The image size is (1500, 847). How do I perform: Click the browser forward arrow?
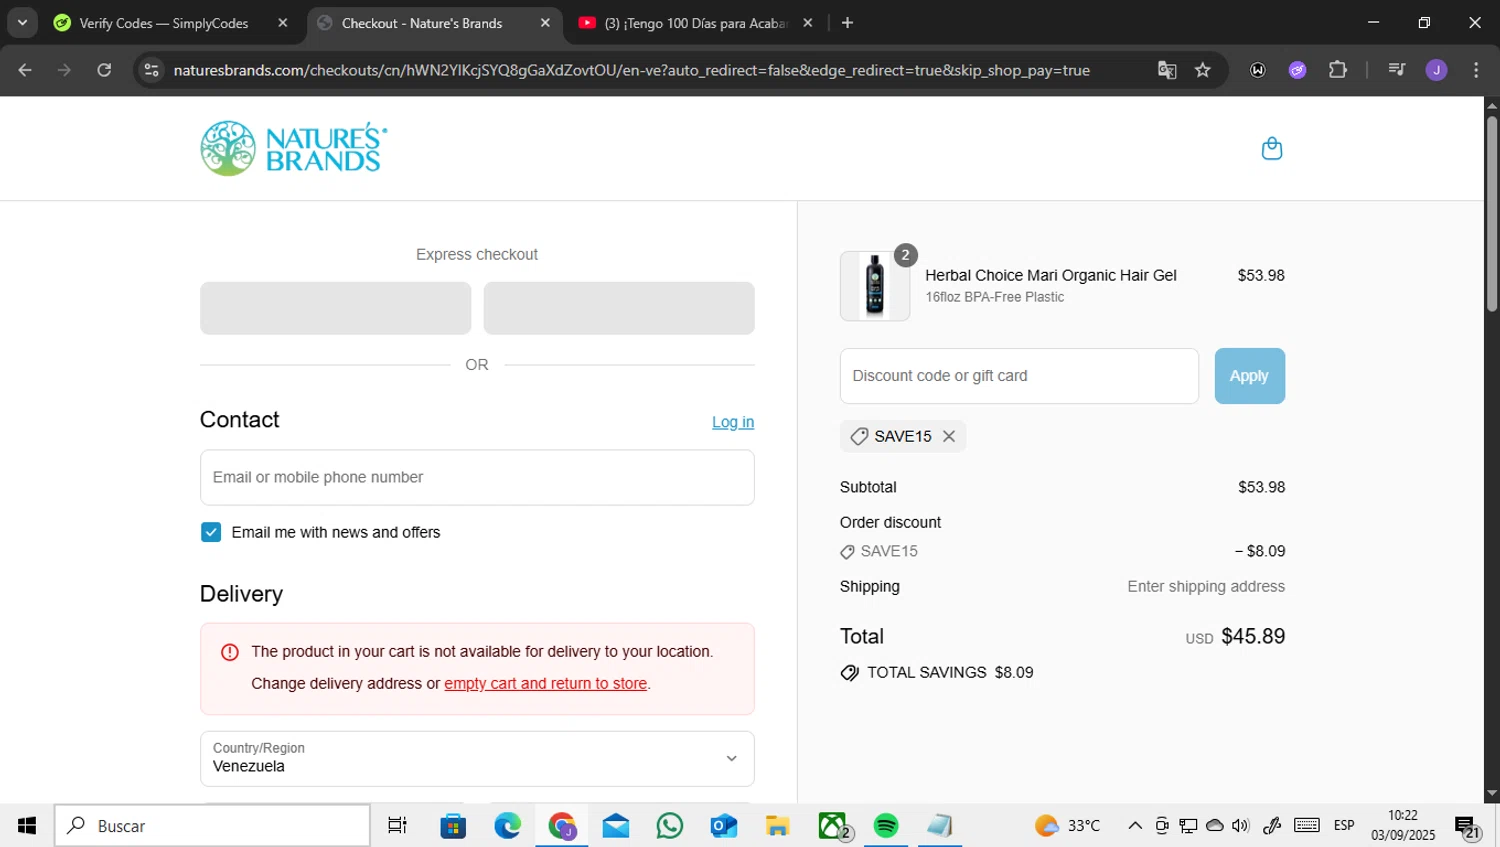coord(64,70)
